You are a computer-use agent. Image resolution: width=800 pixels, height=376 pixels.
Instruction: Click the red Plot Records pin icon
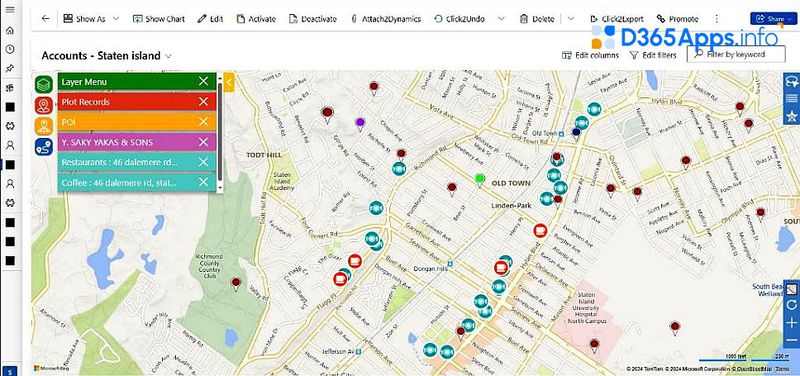tap(44, 105)
